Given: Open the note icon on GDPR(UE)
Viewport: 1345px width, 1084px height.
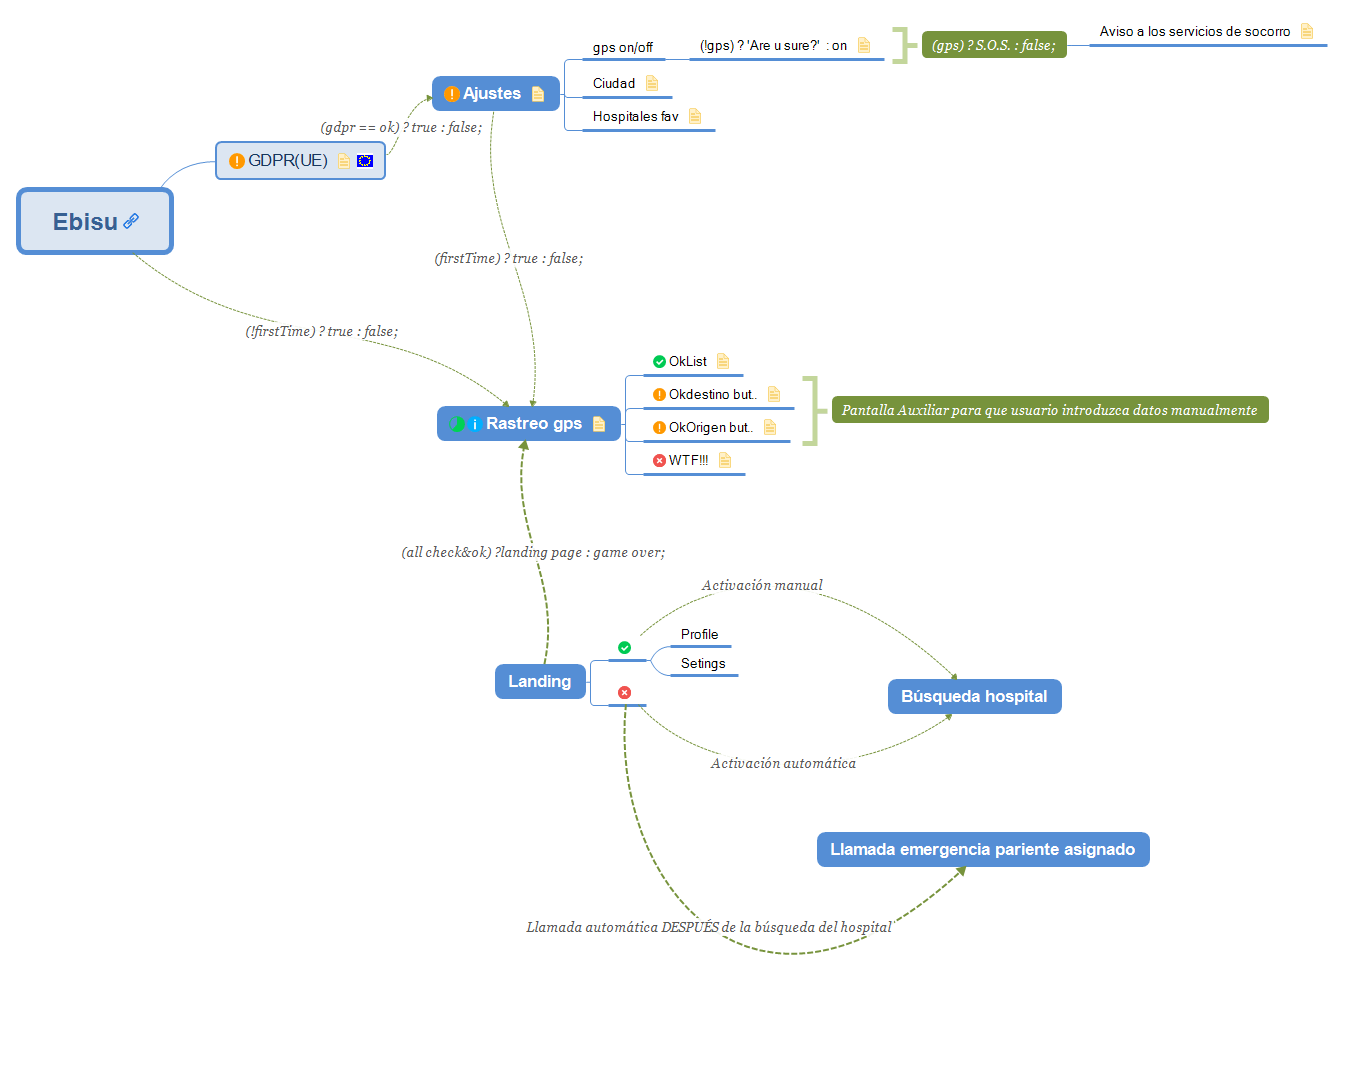Looking at the screenshot, I should point(344,161).
